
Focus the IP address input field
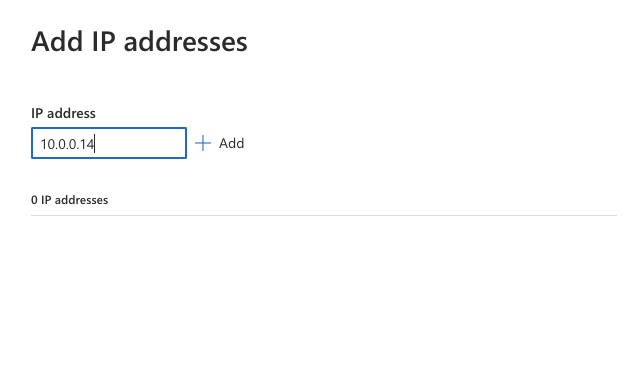pos(109,143)
